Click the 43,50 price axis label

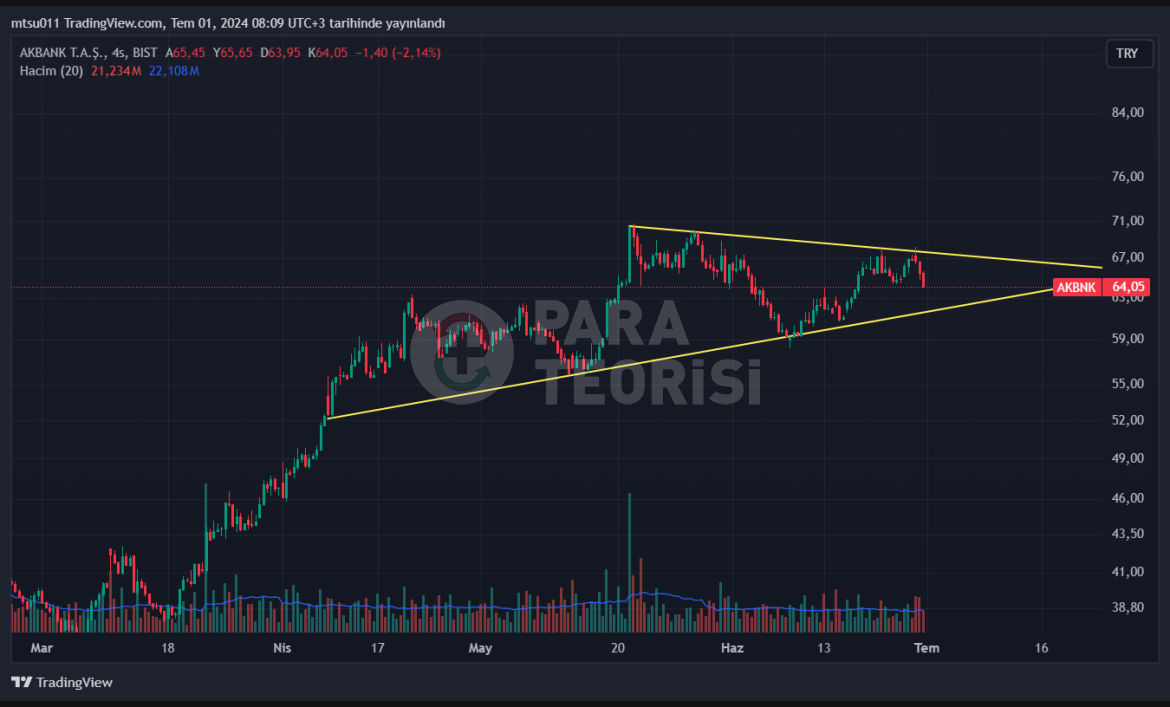[1127, 533]
